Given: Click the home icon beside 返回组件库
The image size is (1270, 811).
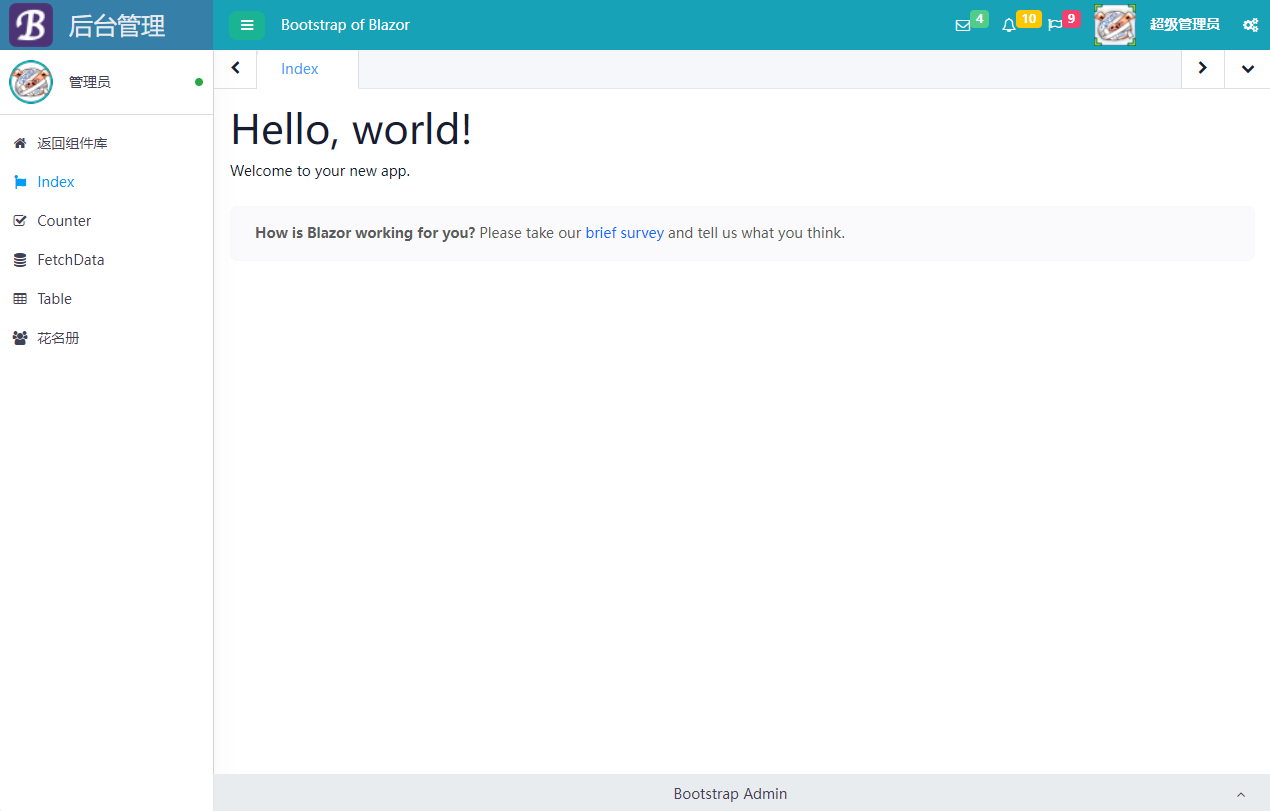Looking at the screenshot, I should pyautogui.click(x=20, y=143).
